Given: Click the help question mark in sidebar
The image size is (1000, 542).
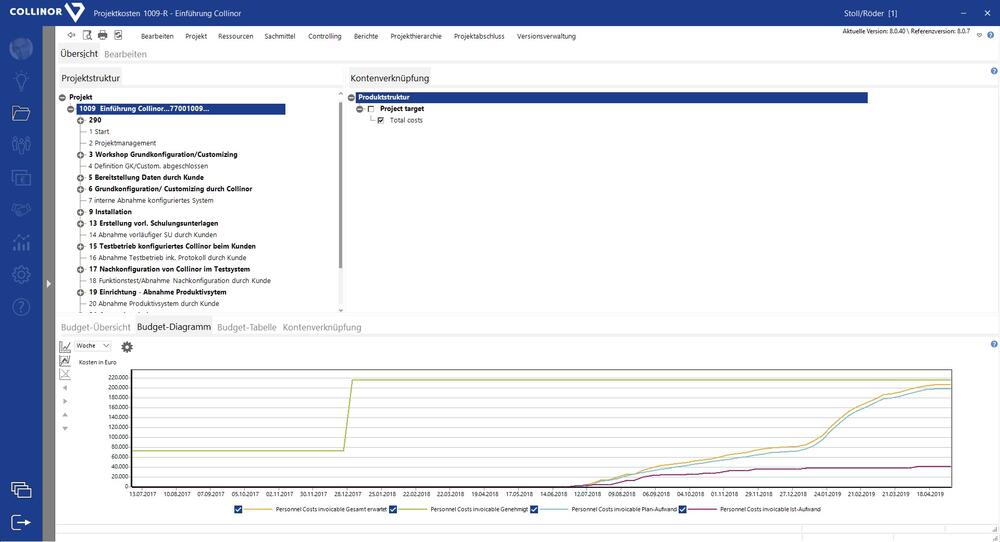Looking at the screenshot, I should coord(21,306).
